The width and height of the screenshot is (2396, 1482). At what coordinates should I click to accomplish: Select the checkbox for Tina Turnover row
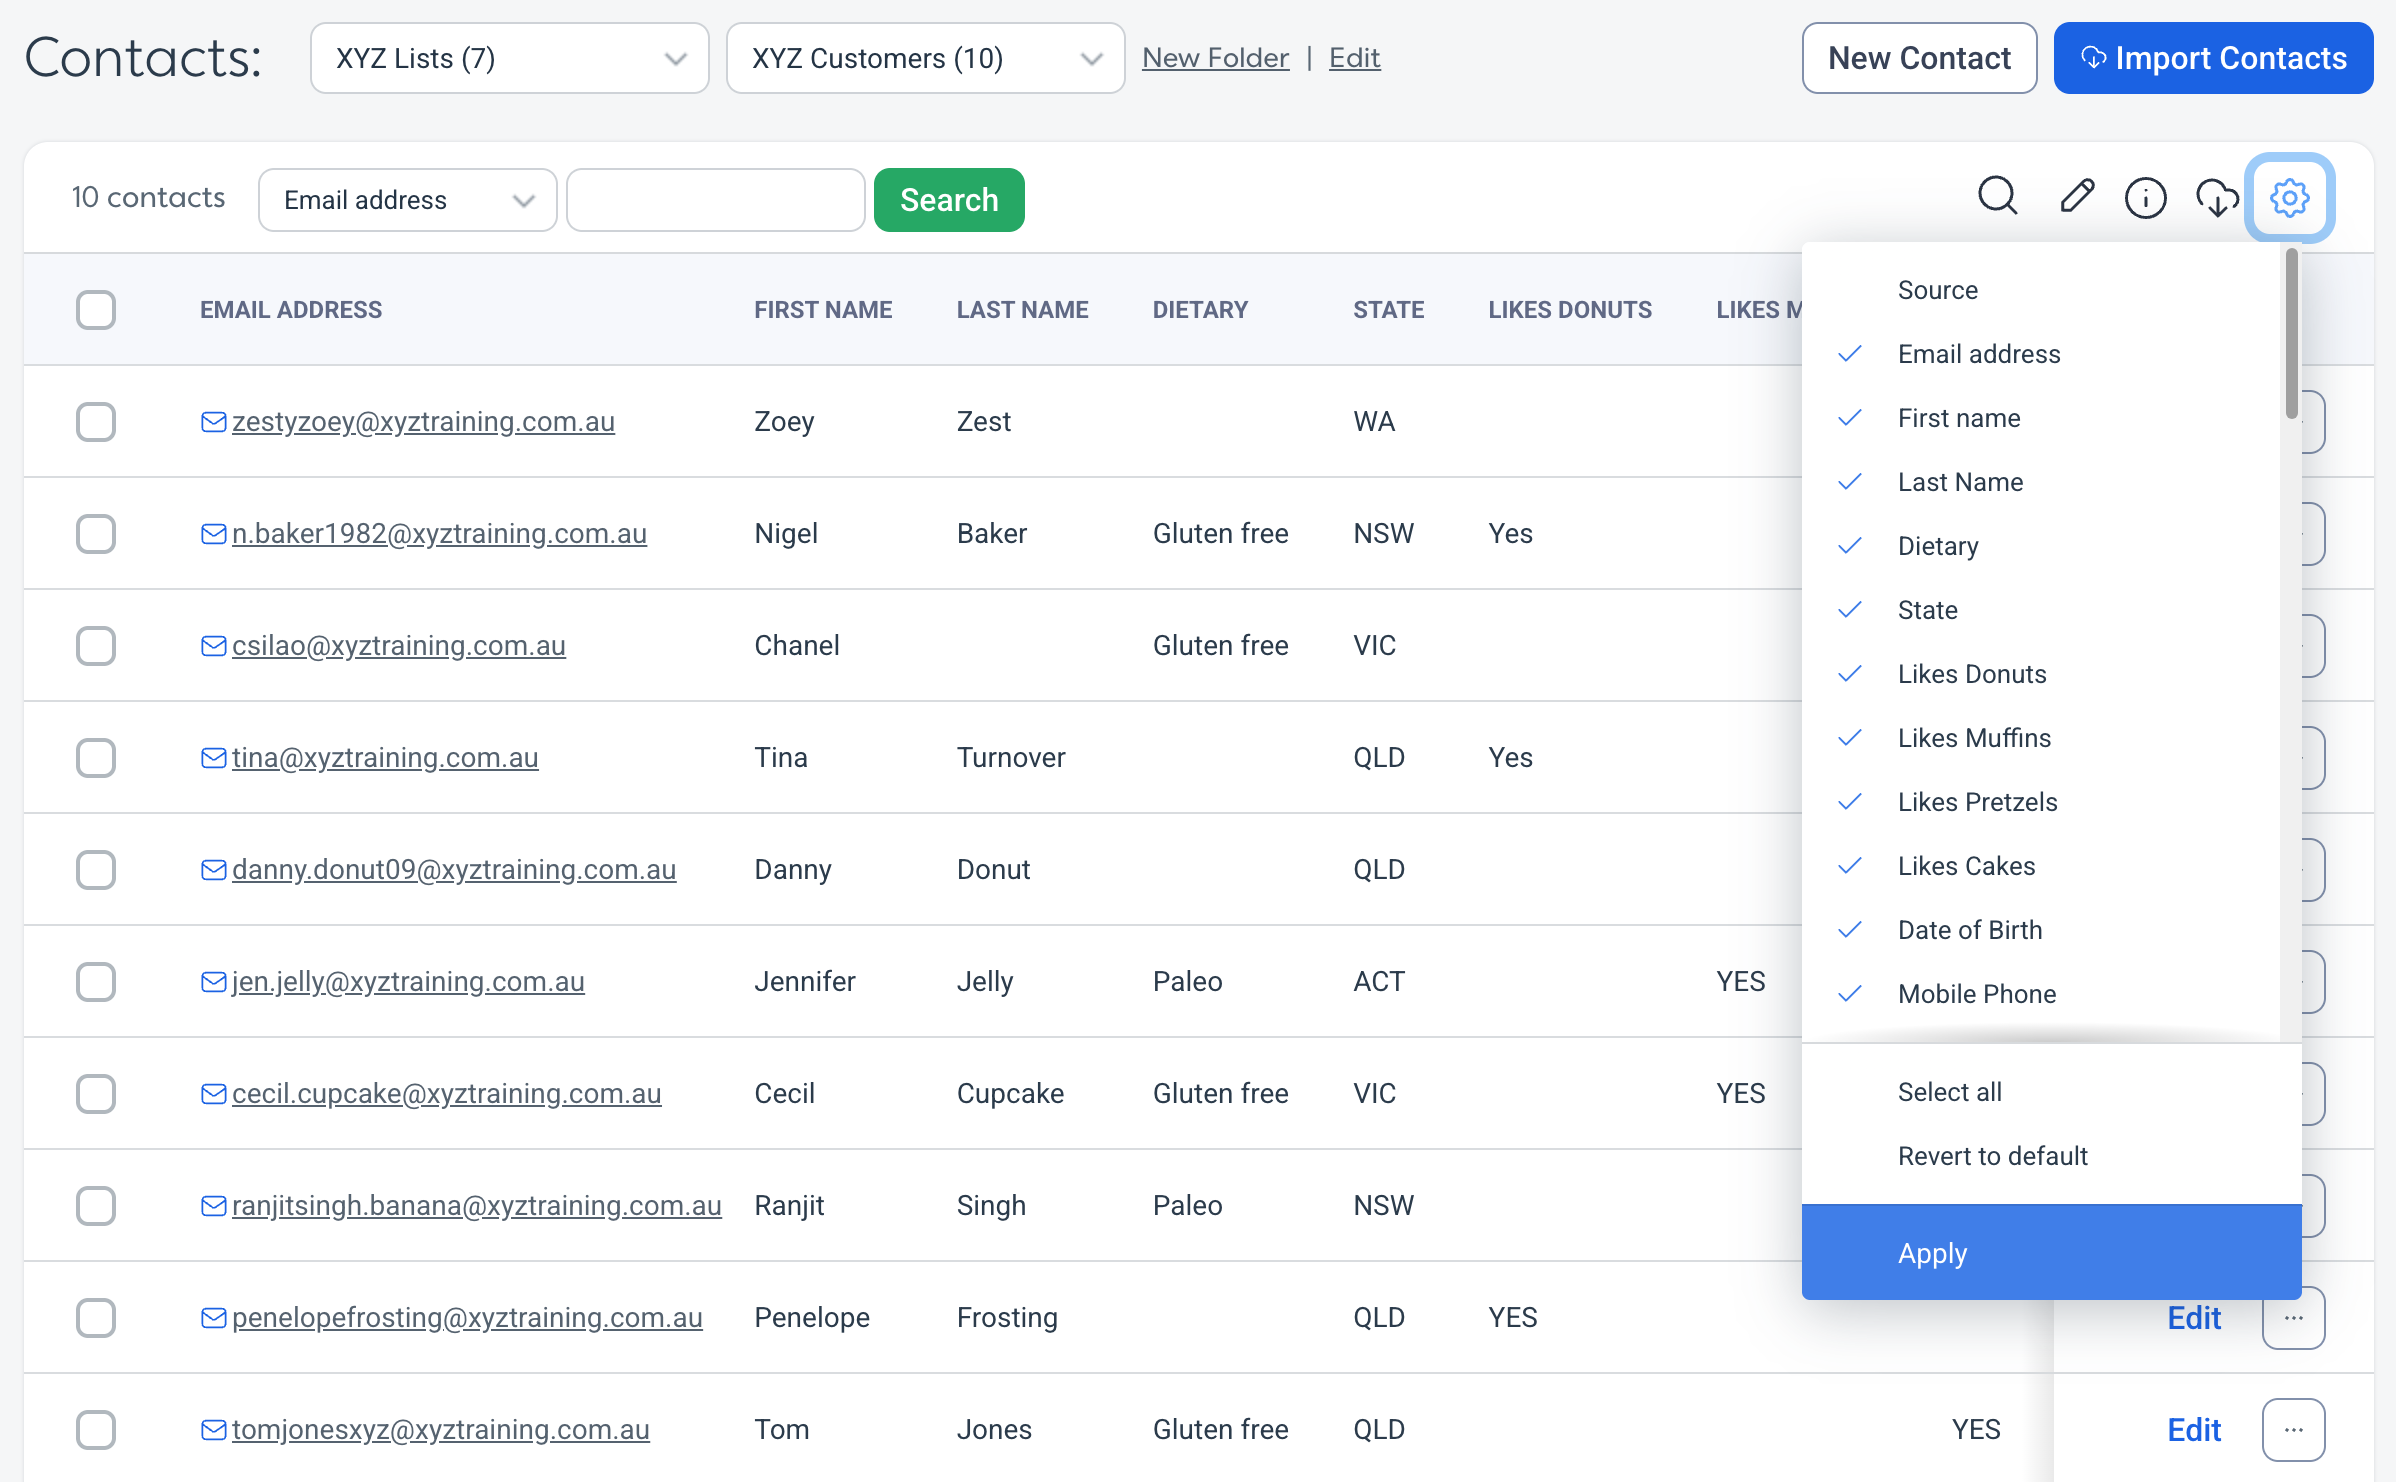coord(96,758)
